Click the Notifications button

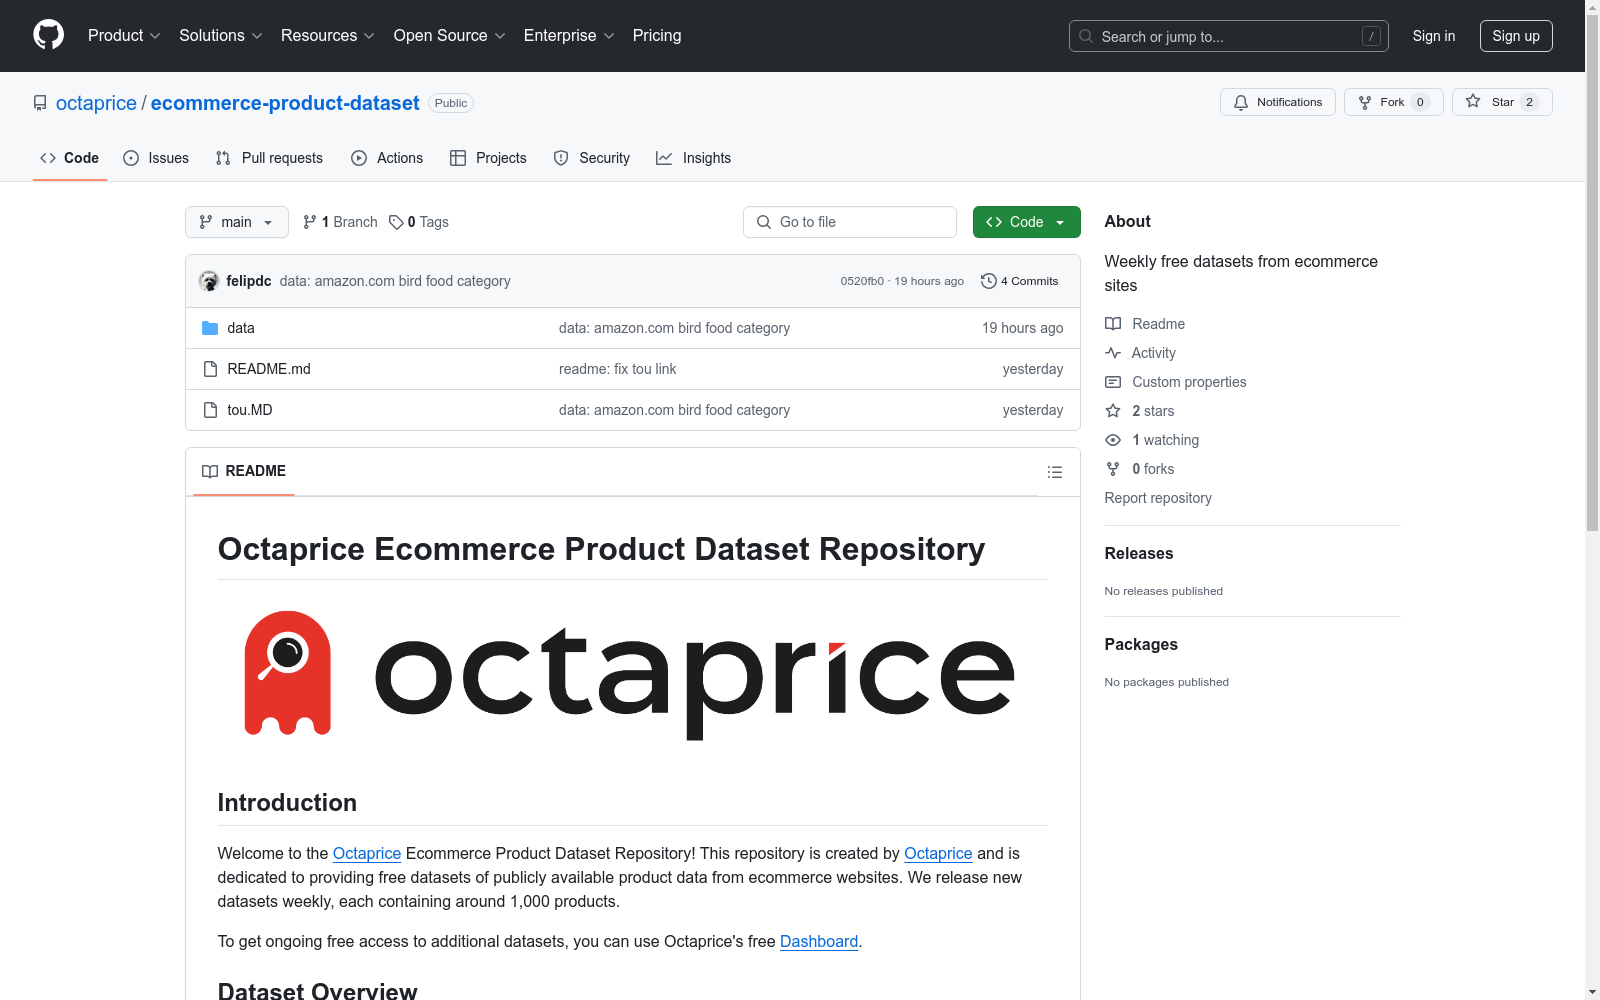coord(1278,102)
